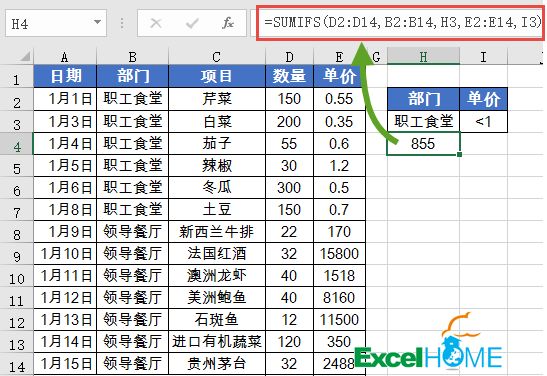Select price cell 1518
The image size is (547, 376).
[339, 276]
